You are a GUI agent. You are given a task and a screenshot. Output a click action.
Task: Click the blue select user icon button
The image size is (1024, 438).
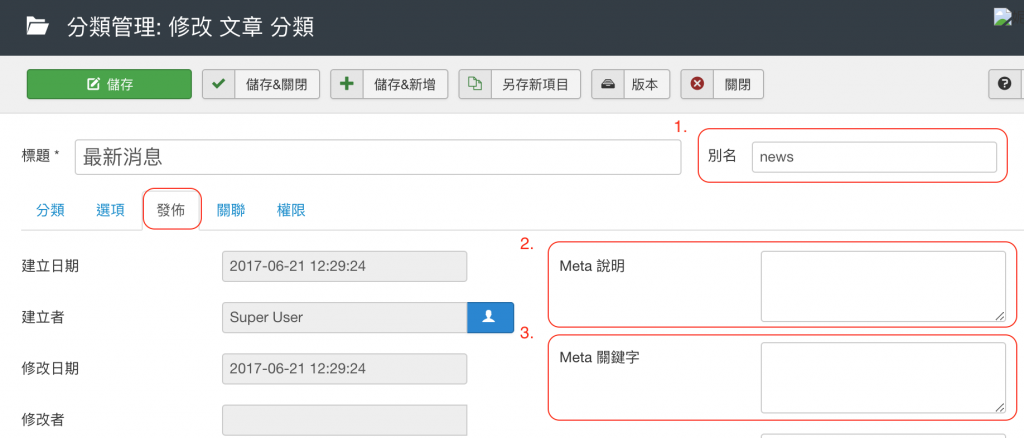[x=490, y=317]
